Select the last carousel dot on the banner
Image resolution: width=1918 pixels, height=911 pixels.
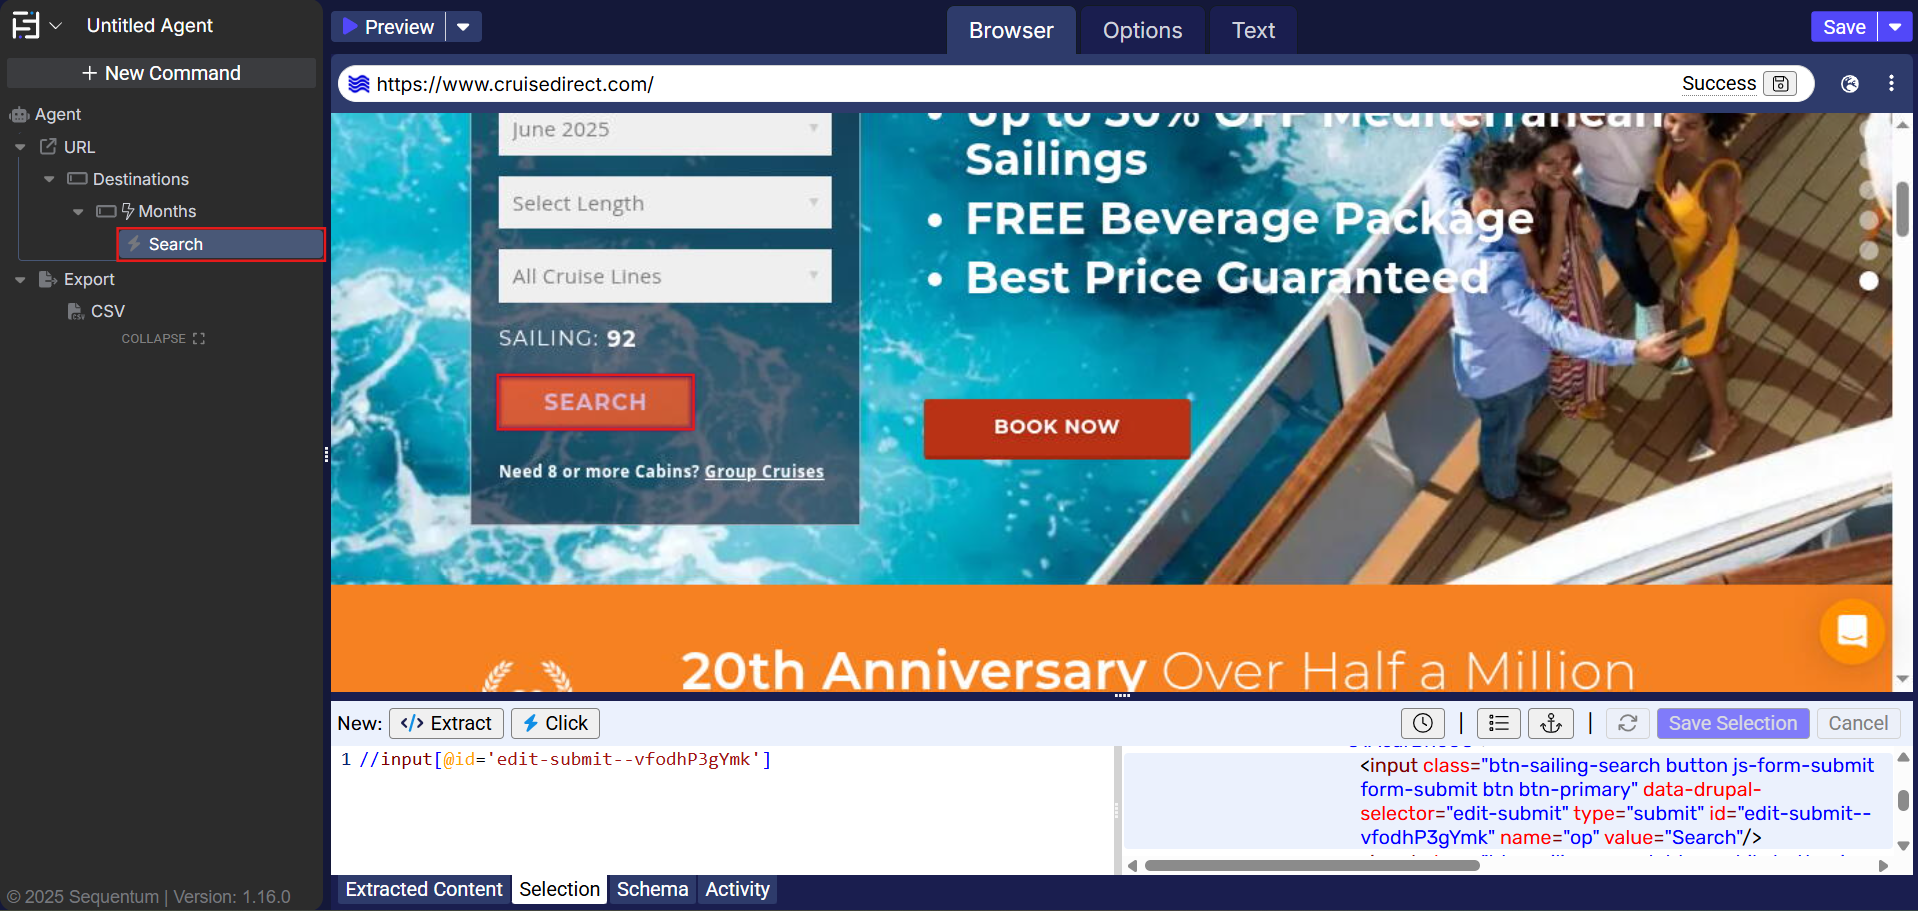click(1868, 281)
